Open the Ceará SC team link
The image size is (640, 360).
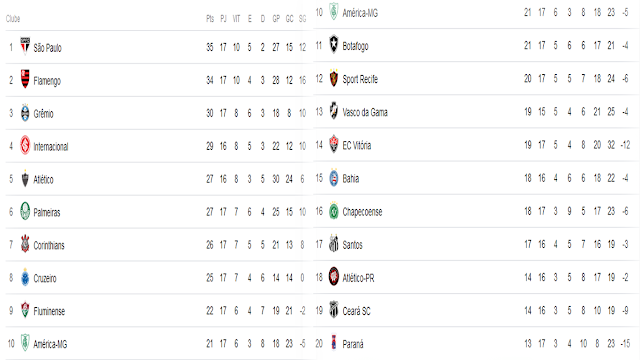[356, 311]
